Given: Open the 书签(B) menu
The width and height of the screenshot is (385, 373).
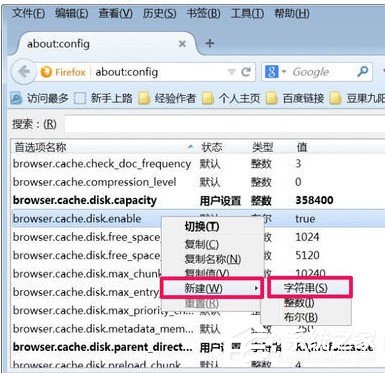Looking at the screenshot, I should coord(203,13).
